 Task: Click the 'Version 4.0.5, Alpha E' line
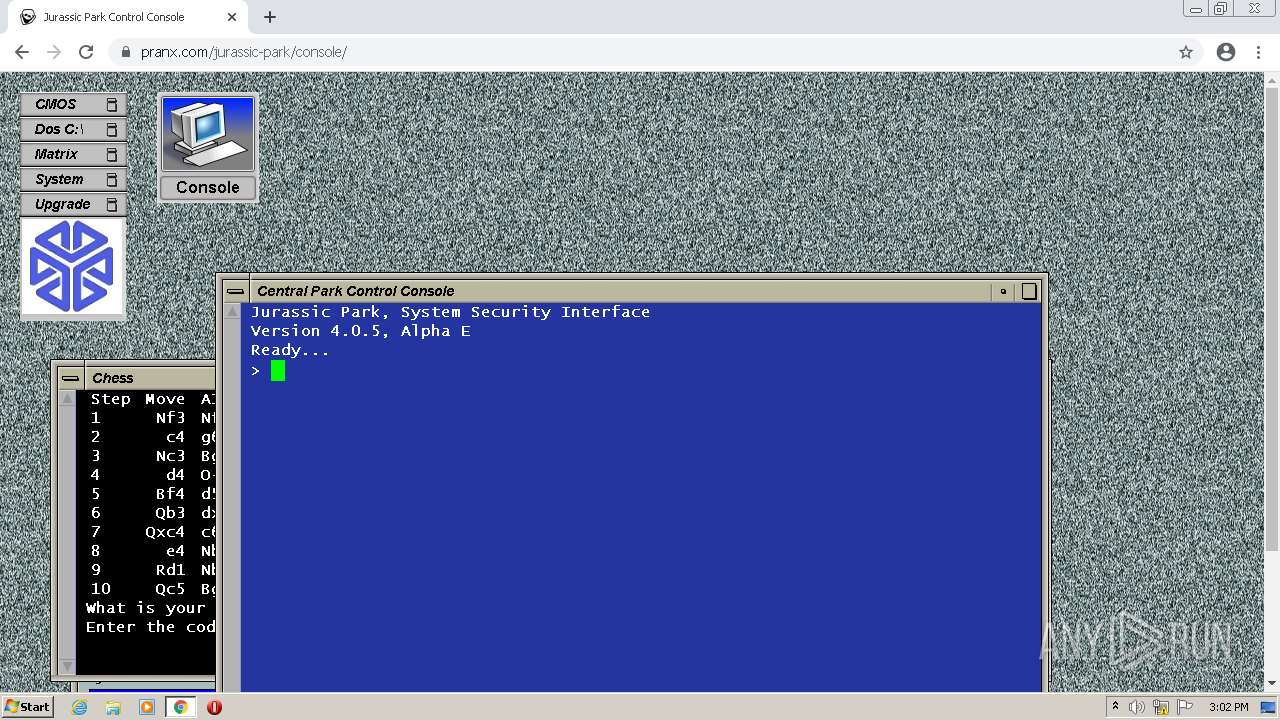[360, 331]
